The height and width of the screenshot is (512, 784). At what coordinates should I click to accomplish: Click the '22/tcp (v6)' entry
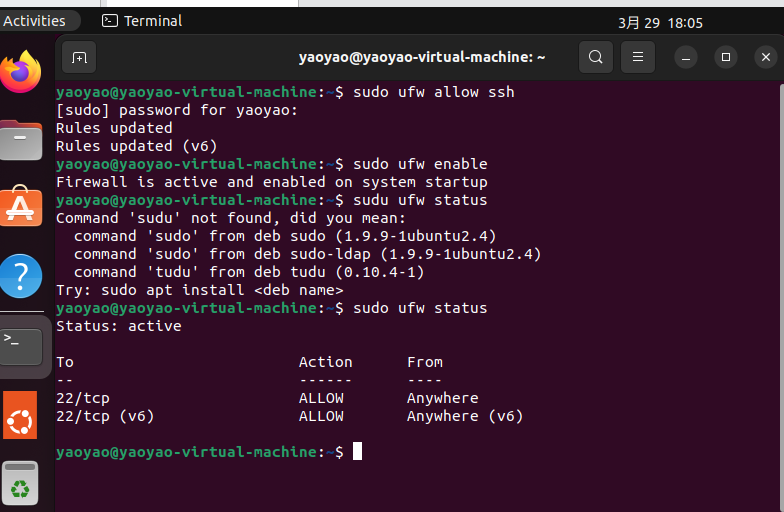[x=105, y=416]
